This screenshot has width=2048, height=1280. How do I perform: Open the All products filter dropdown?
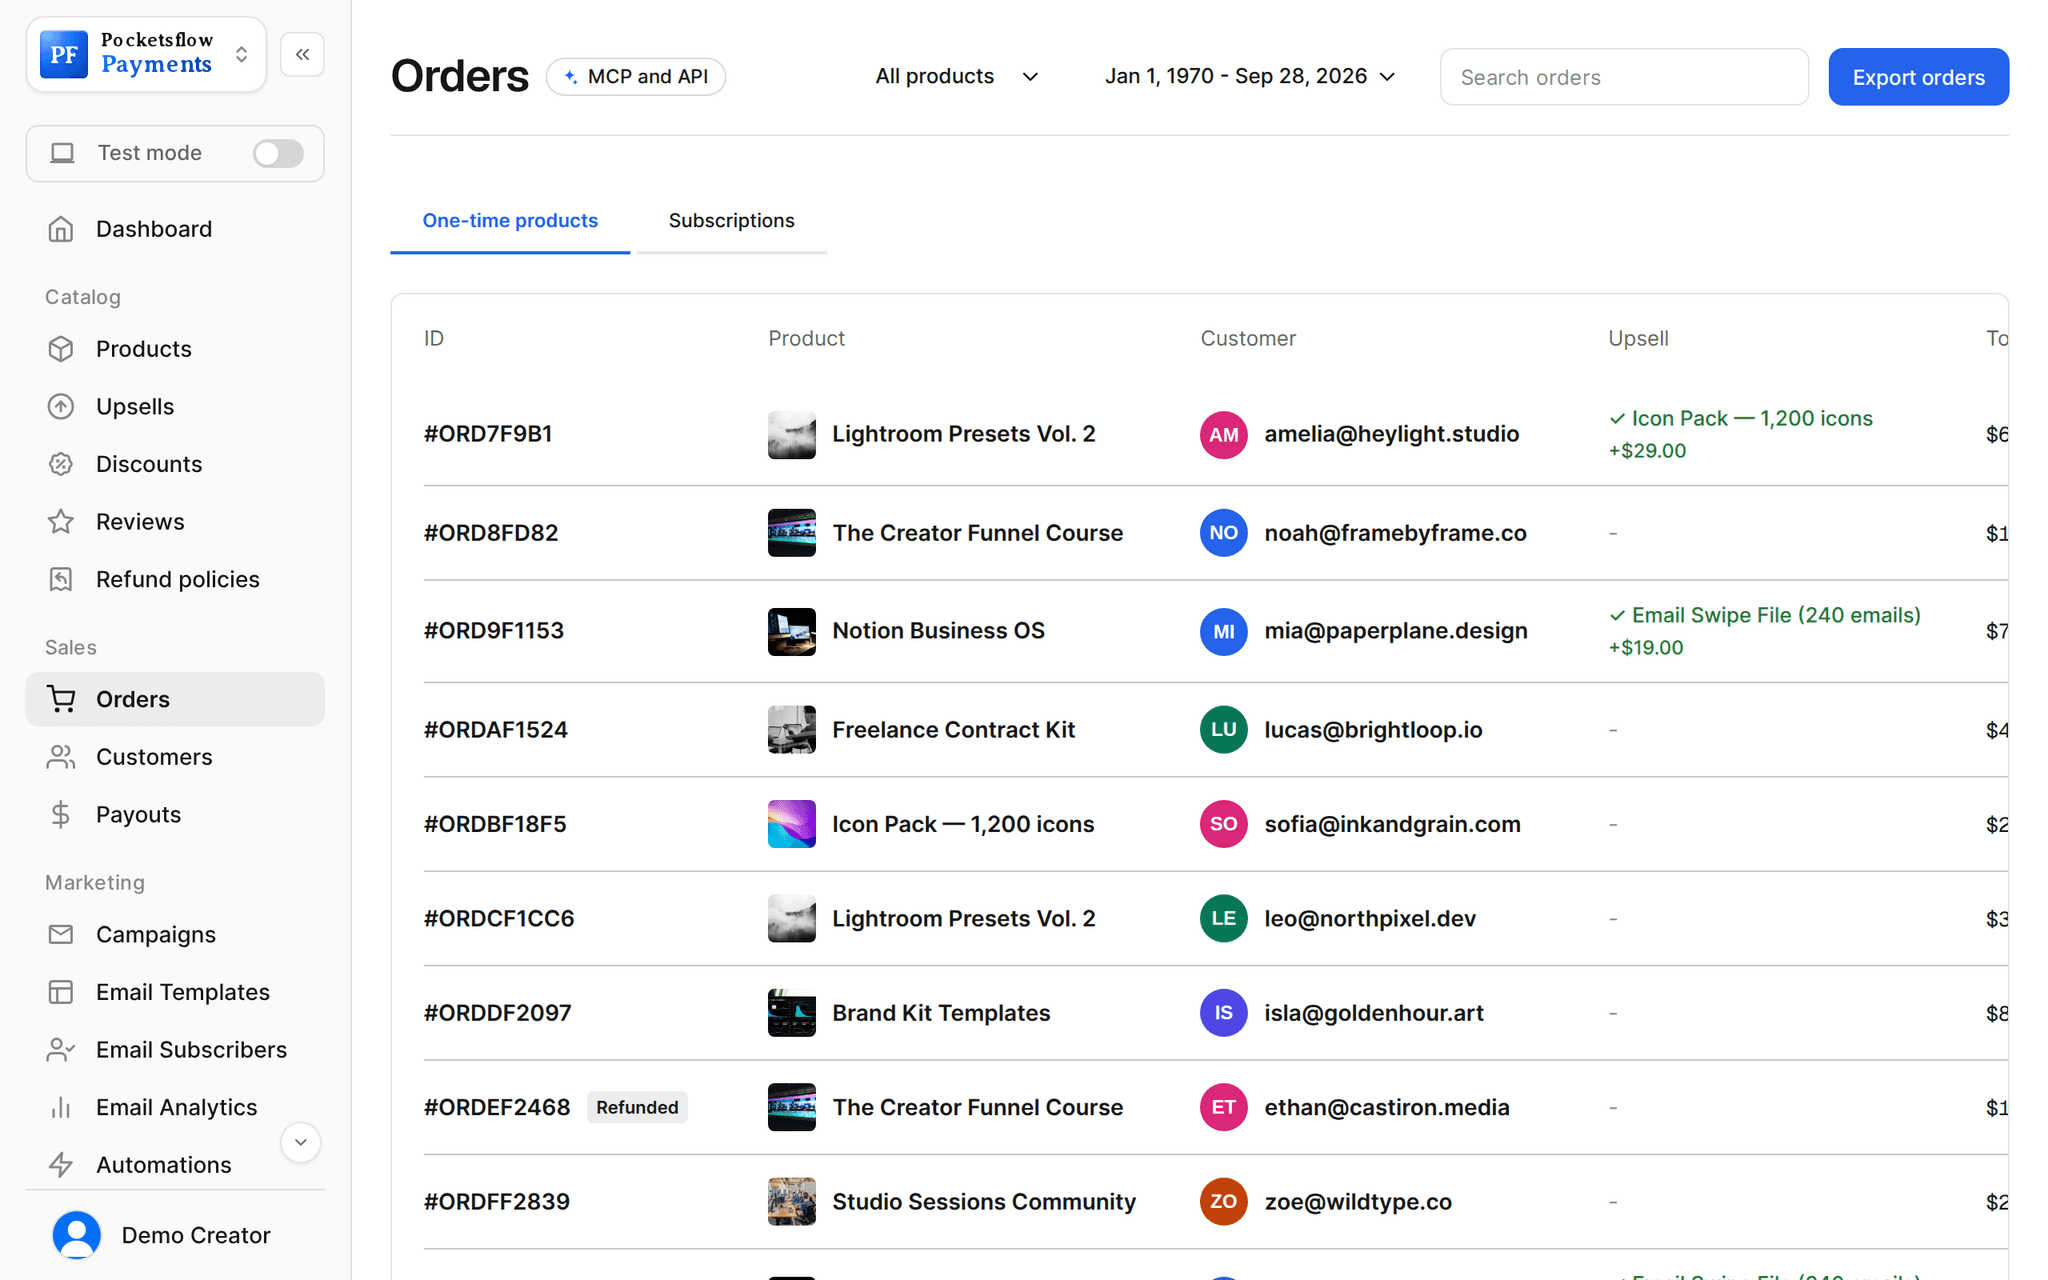957,76
